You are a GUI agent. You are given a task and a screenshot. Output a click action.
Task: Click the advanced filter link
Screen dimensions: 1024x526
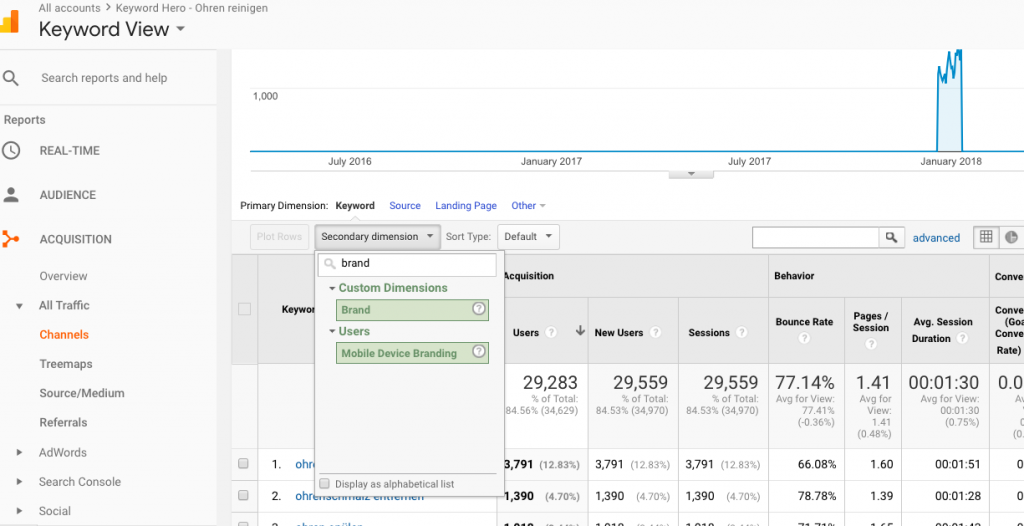click(936, 238)
